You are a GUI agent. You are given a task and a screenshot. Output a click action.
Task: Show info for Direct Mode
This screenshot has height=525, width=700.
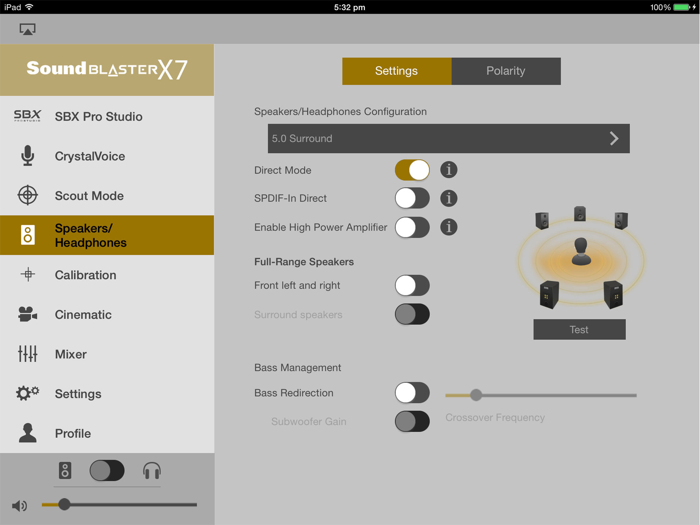click(449, 170)
